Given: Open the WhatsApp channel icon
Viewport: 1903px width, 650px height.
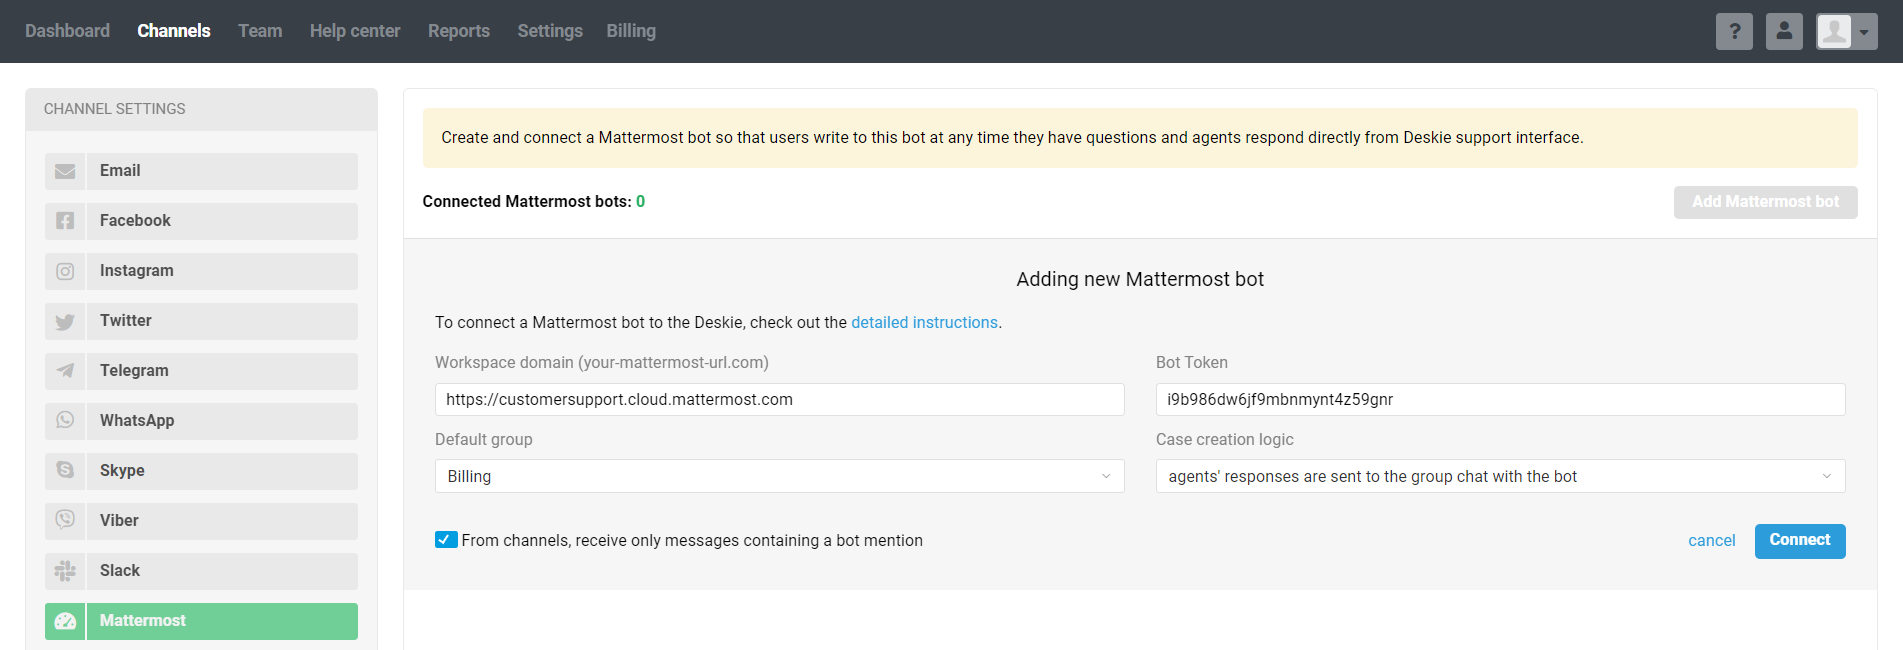Looking at the screenshot, I should (65, 421).
